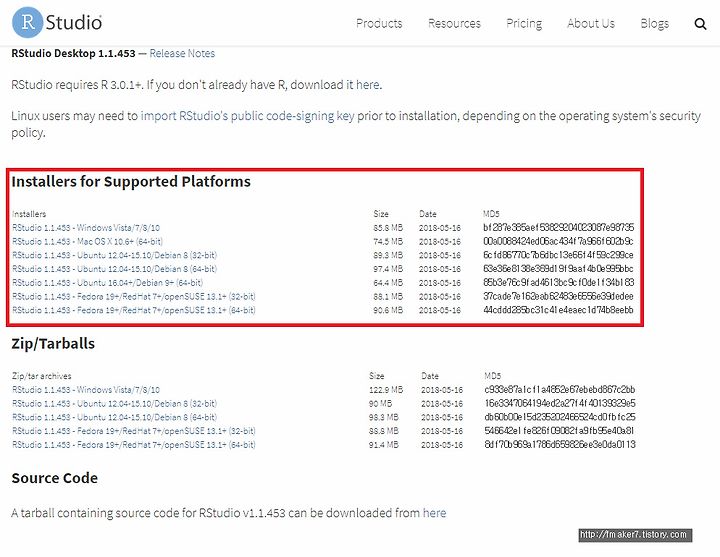The height and width of the screenshot is (557, 720).
Task: Select the 122.9 MB size value
Action: coord(386,390)
